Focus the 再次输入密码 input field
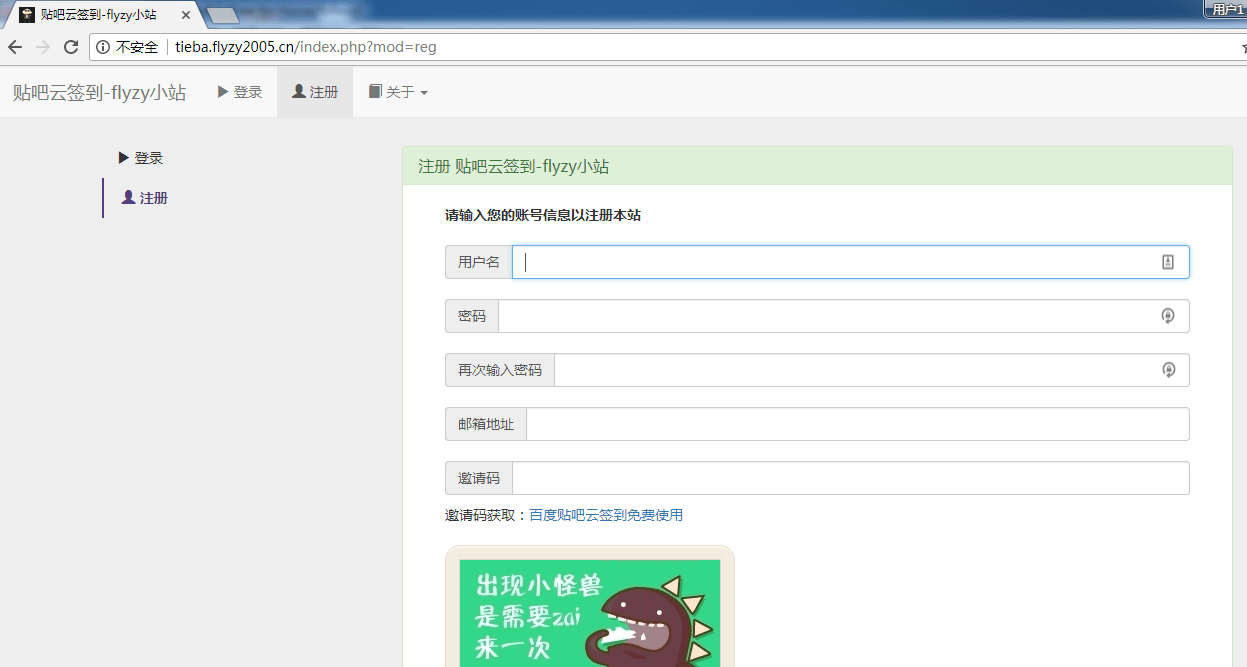Viewport: 1247px width, 667px height. tap(872, 370)
